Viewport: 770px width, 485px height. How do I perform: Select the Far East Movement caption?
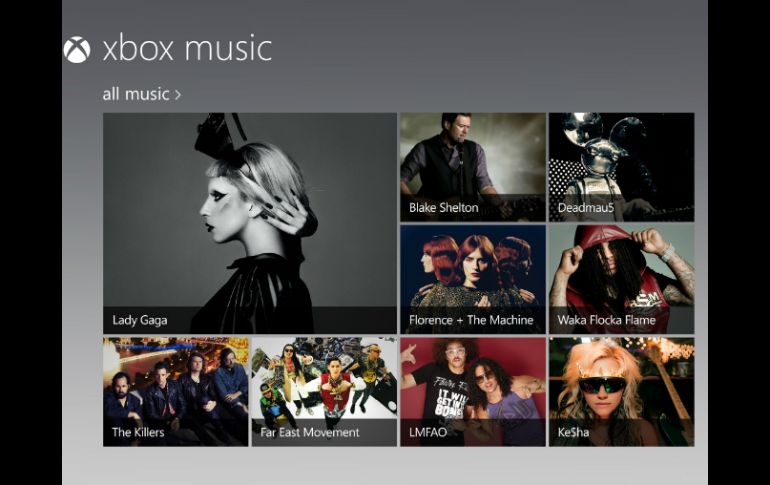(x=310, y=433)
